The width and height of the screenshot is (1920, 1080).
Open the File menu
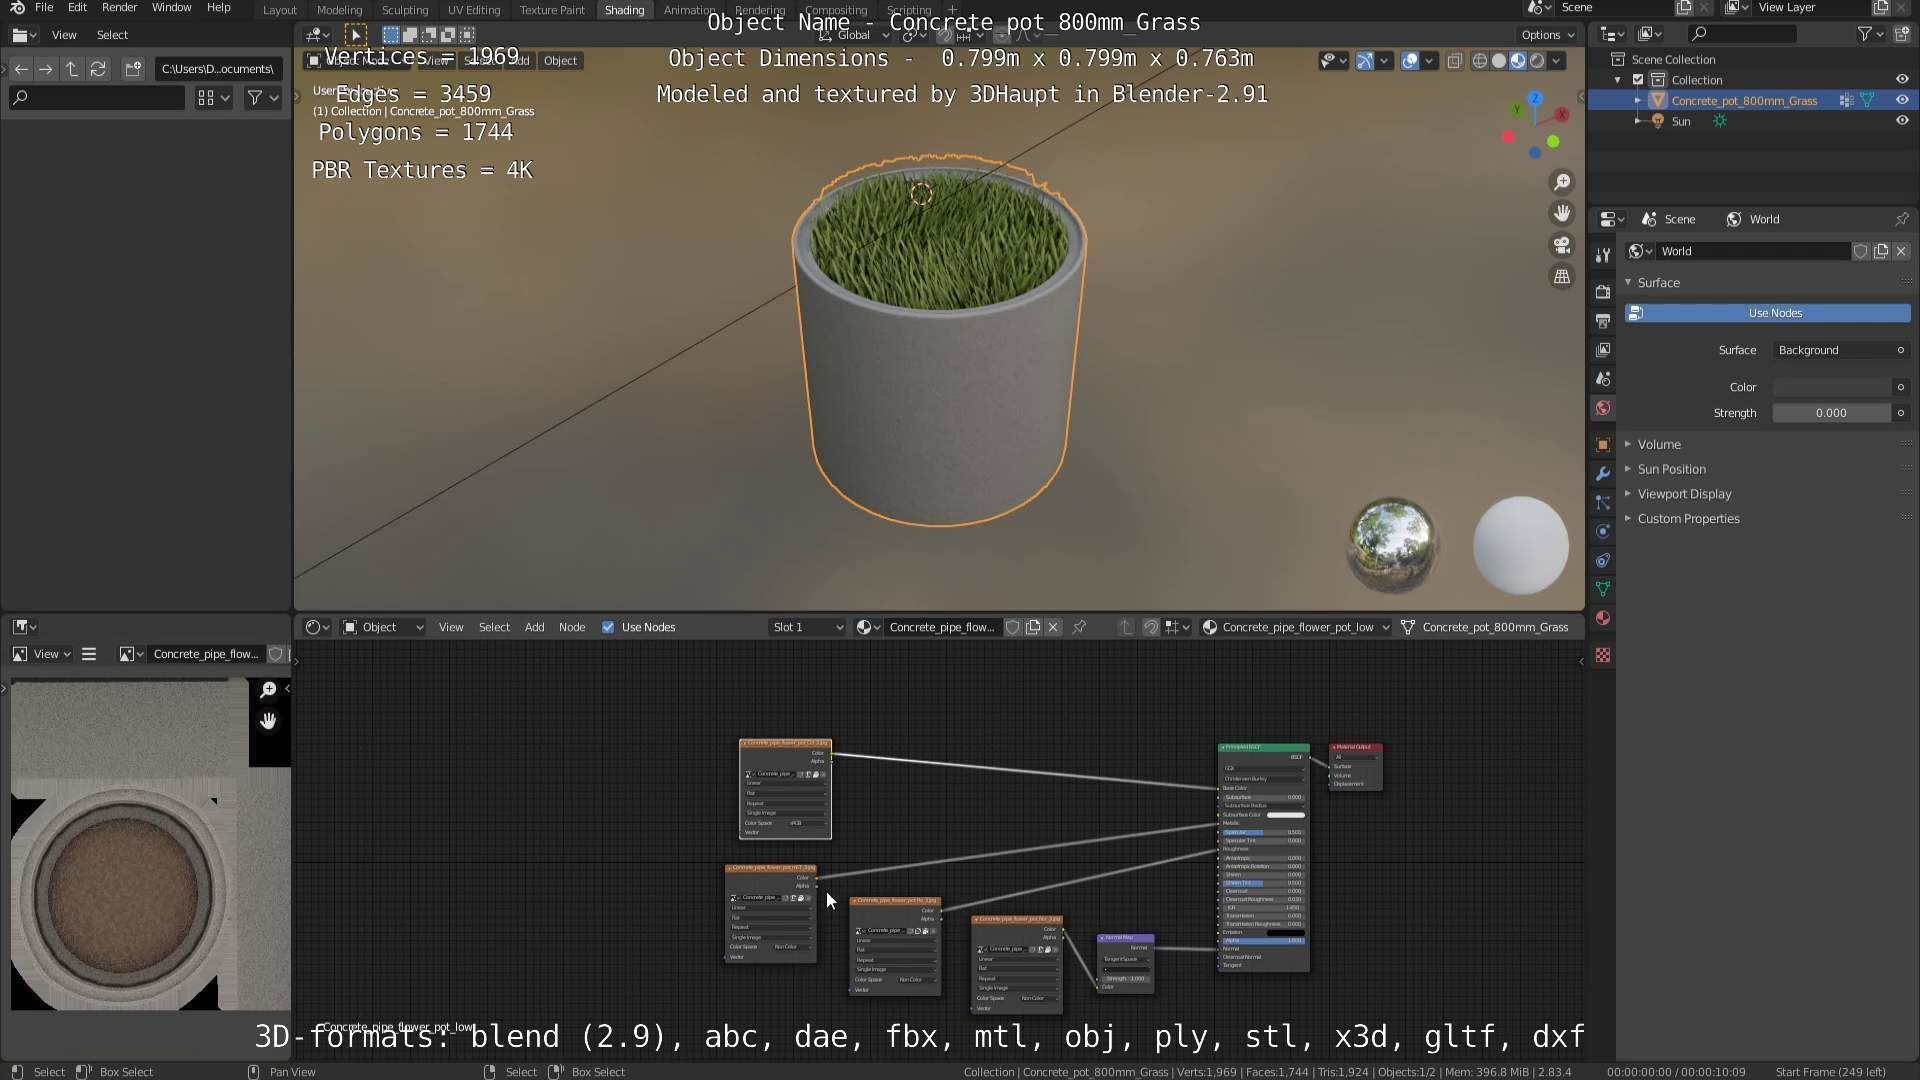point(44,8)
